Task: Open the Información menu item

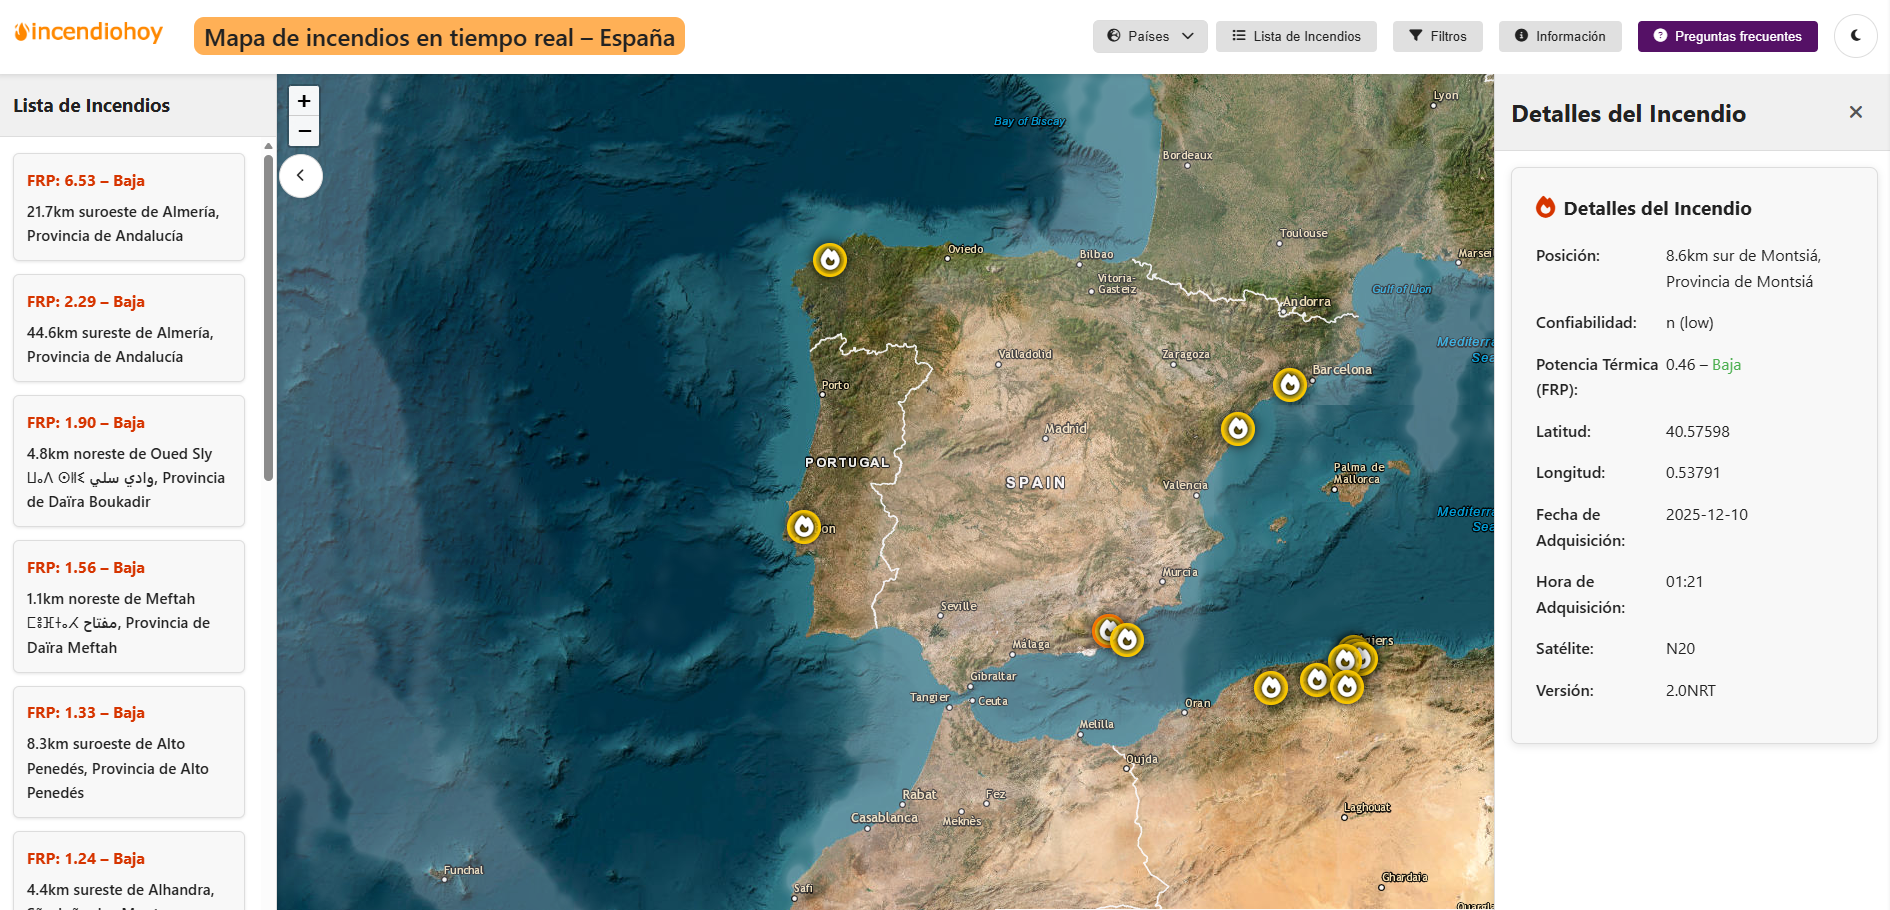Action: coord(1559,36)
